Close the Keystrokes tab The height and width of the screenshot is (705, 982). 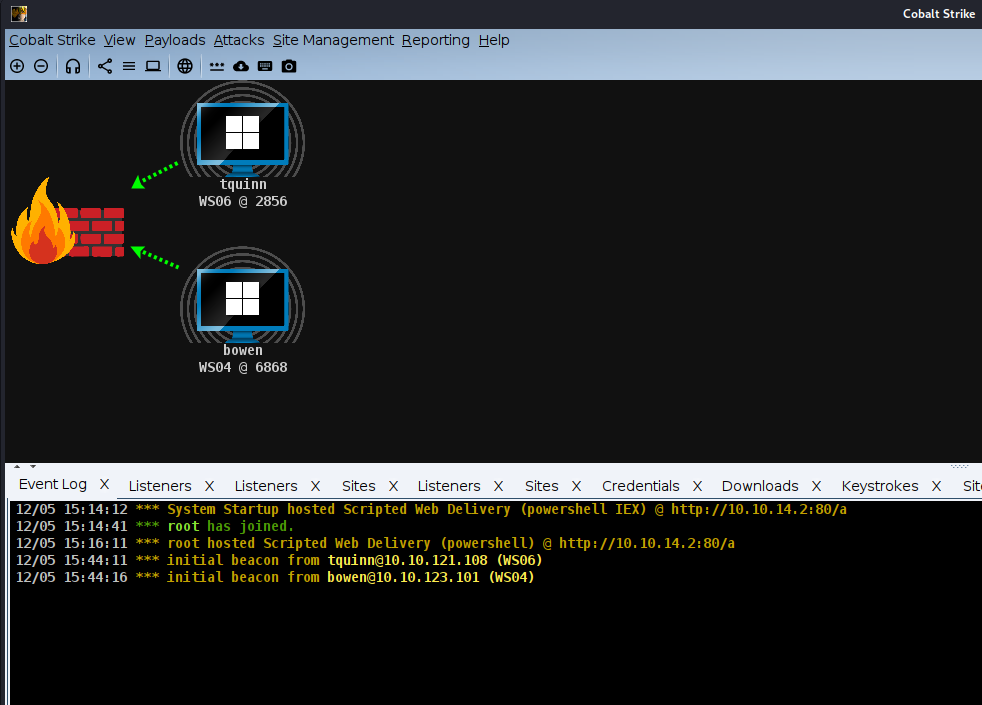[936, 486]
